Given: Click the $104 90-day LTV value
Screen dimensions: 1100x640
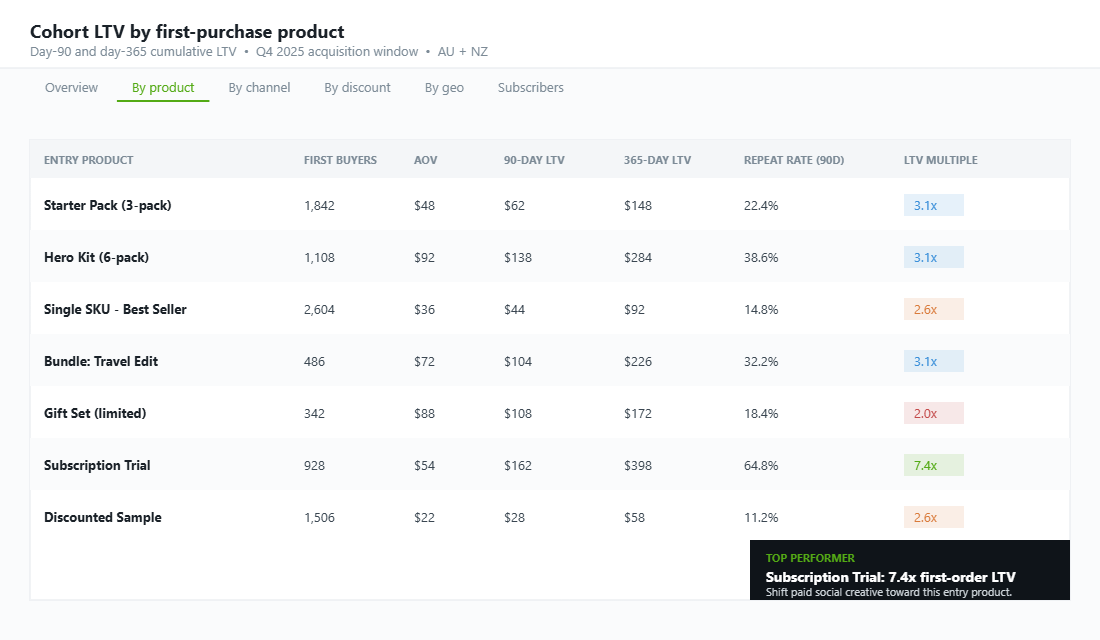Looking at the screenshot, I should tap(518, 361).
